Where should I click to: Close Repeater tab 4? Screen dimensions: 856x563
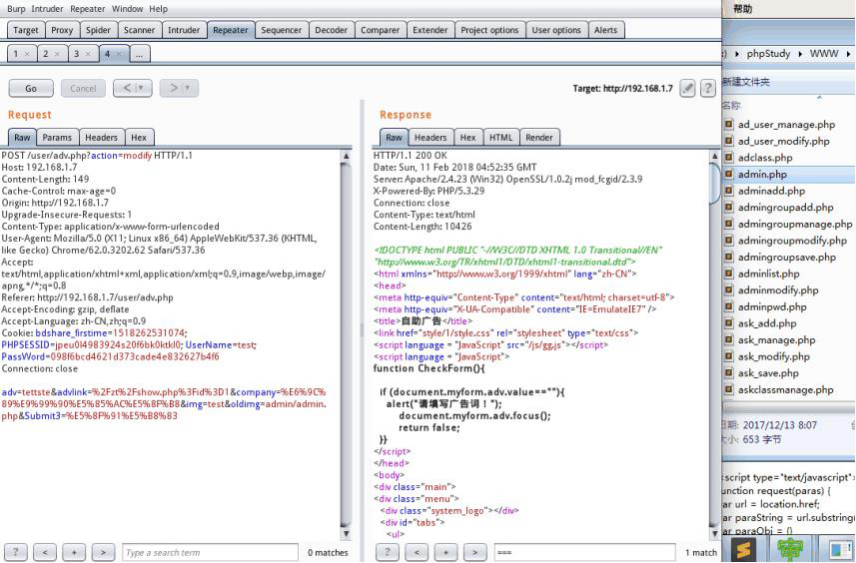tap(118, 54)
